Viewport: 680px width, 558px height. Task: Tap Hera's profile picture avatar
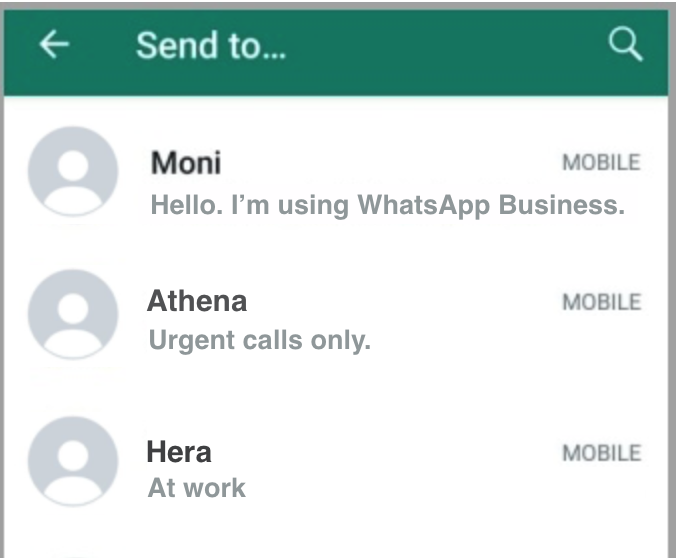pos(72,461)
